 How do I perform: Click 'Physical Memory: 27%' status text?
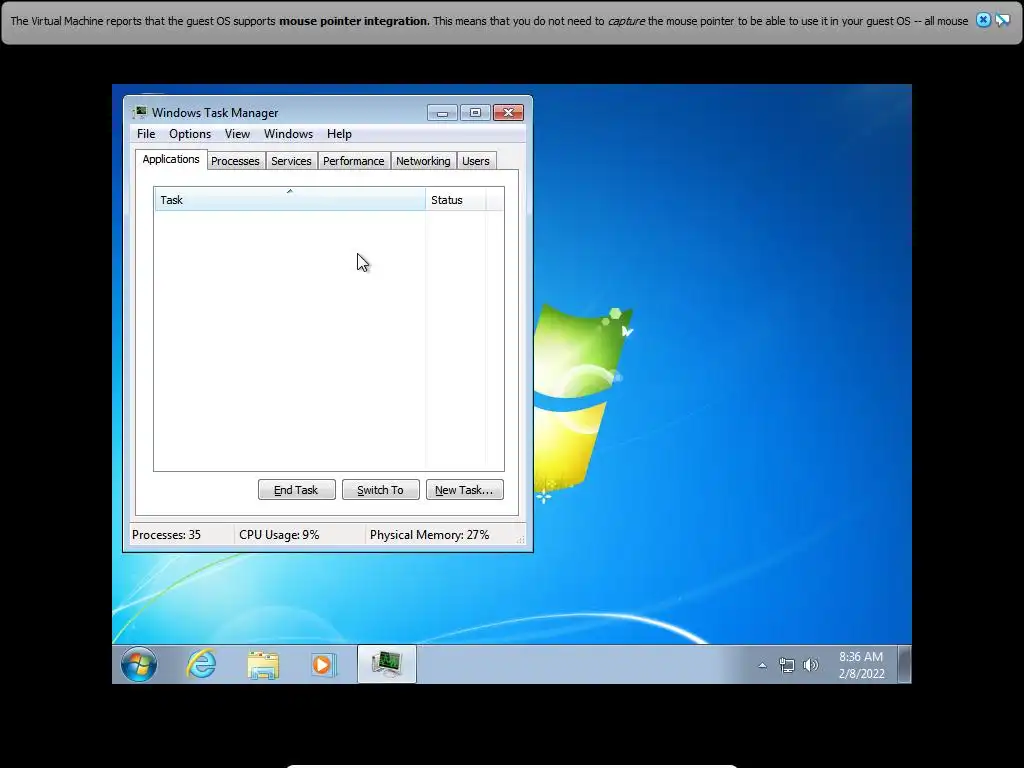click(429, 535)
